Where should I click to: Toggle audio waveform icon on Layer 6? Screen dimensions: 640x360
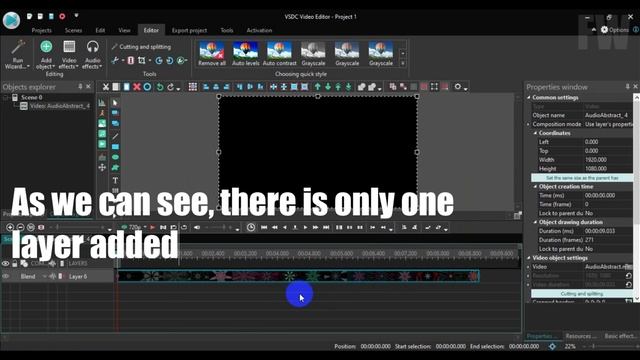pos(53,276)
